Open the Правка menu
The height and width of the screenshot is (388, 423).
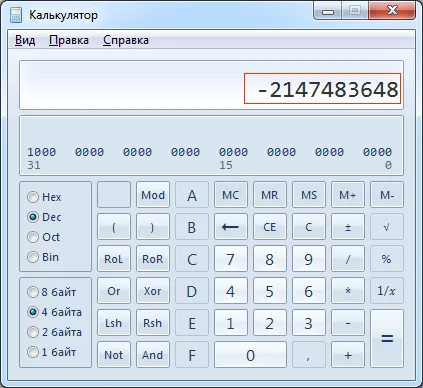point(69,40)
